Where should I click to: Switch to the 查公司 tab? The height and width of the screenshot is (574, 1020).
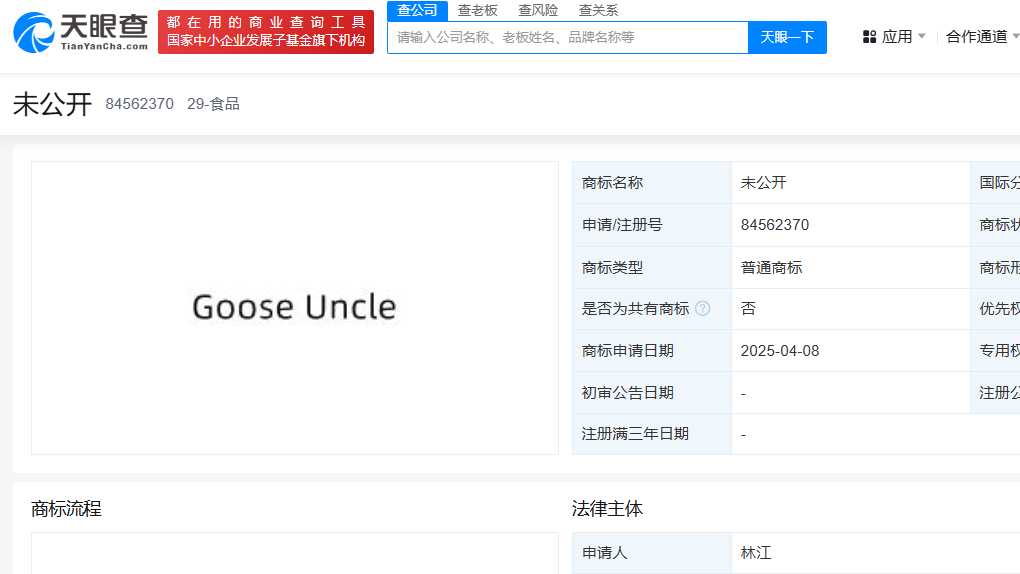417,10
